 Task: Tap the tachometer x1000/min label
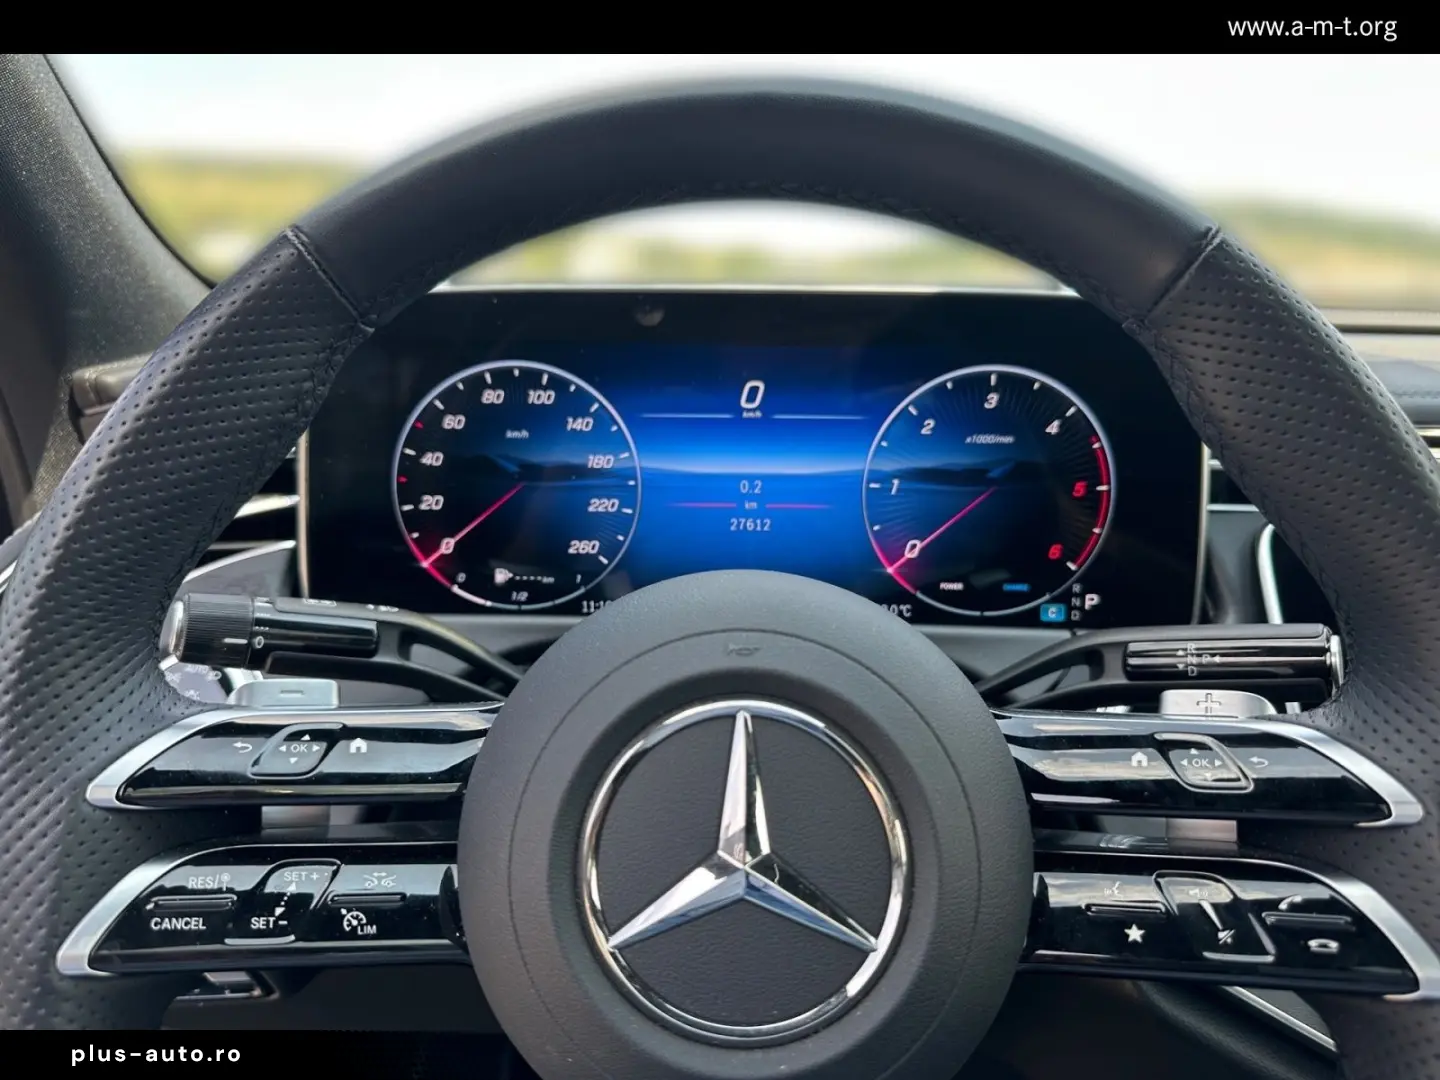click(x=988, y=438)
